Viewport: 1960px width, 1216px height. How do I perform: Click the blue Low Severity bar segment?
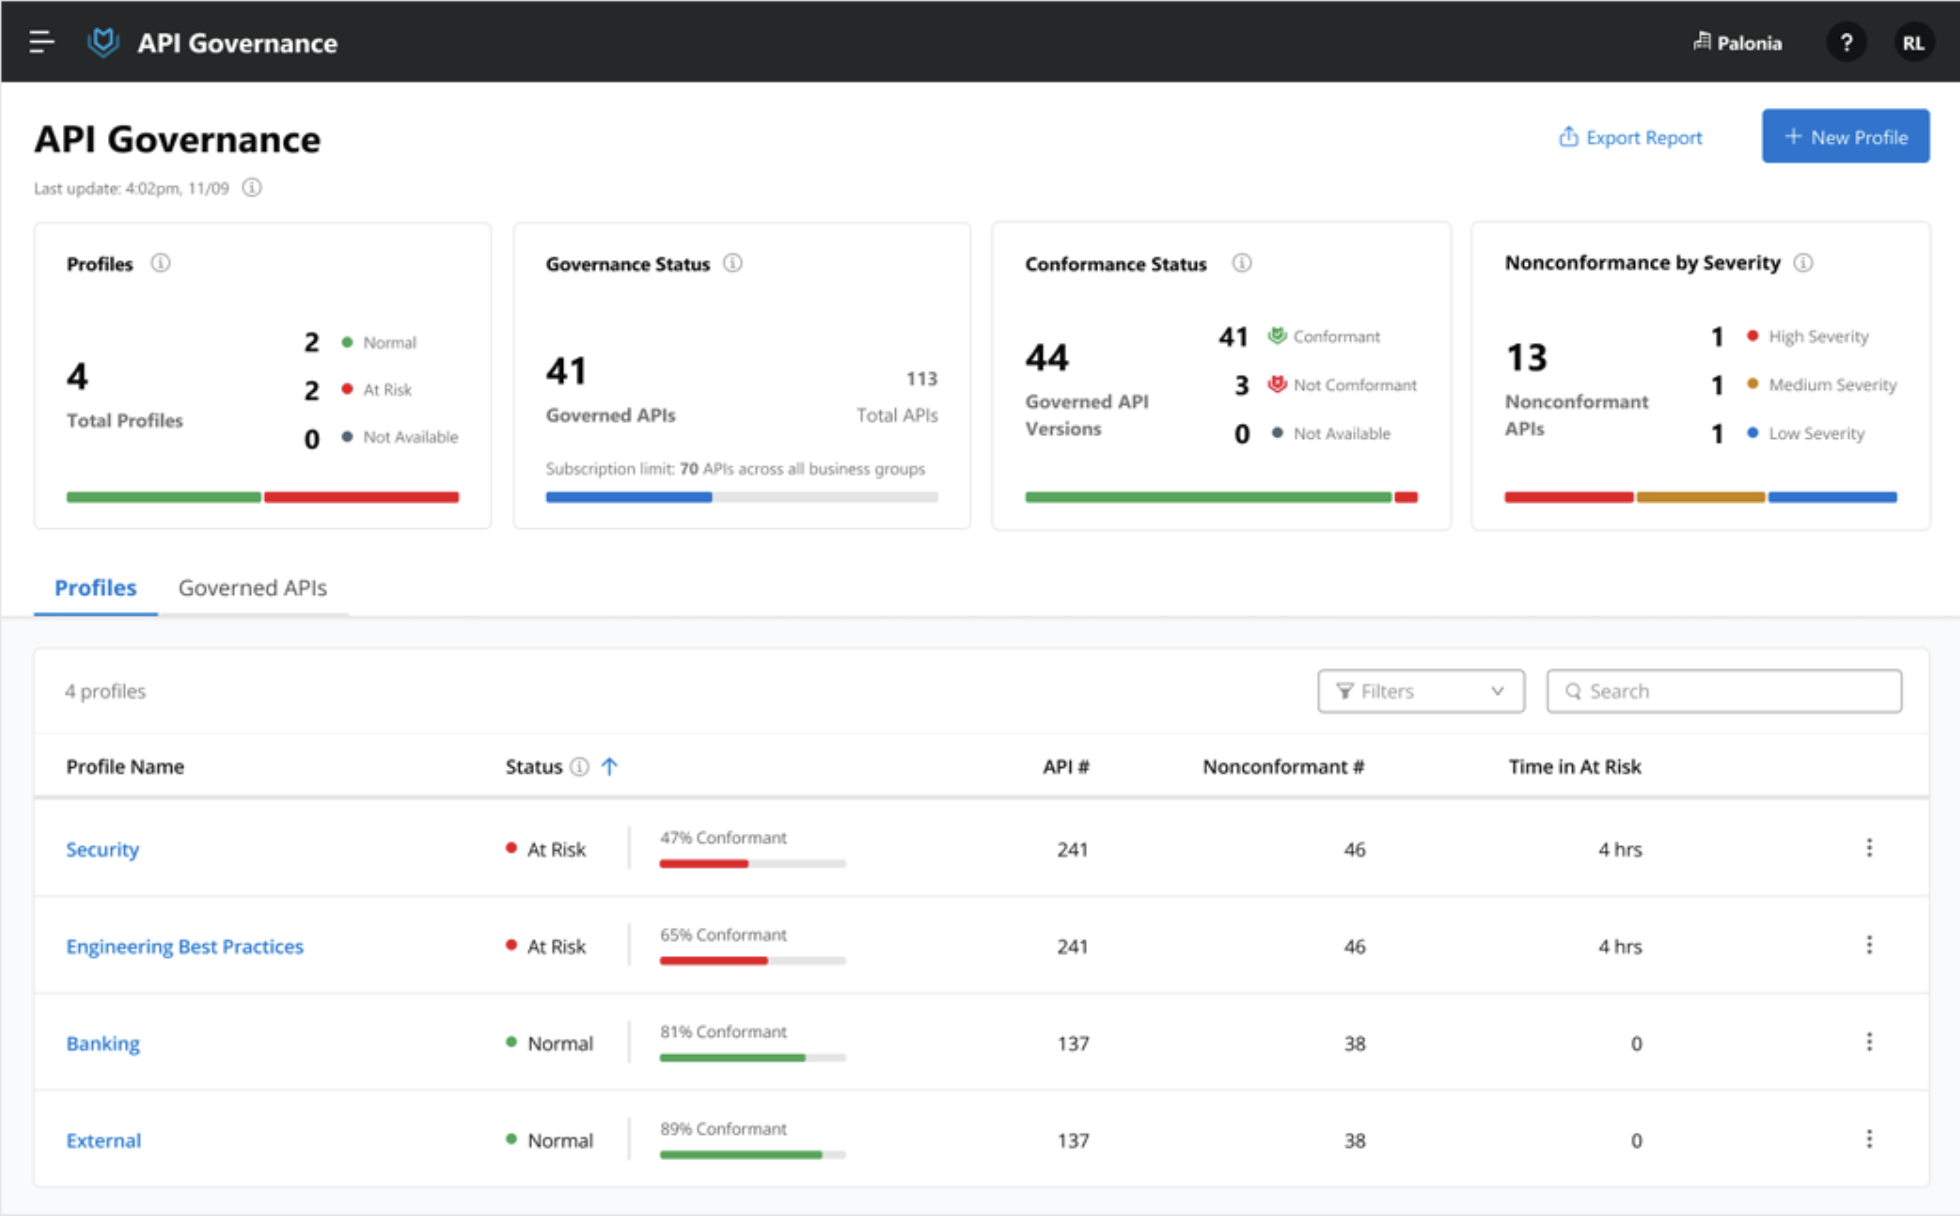[1832, 497]
